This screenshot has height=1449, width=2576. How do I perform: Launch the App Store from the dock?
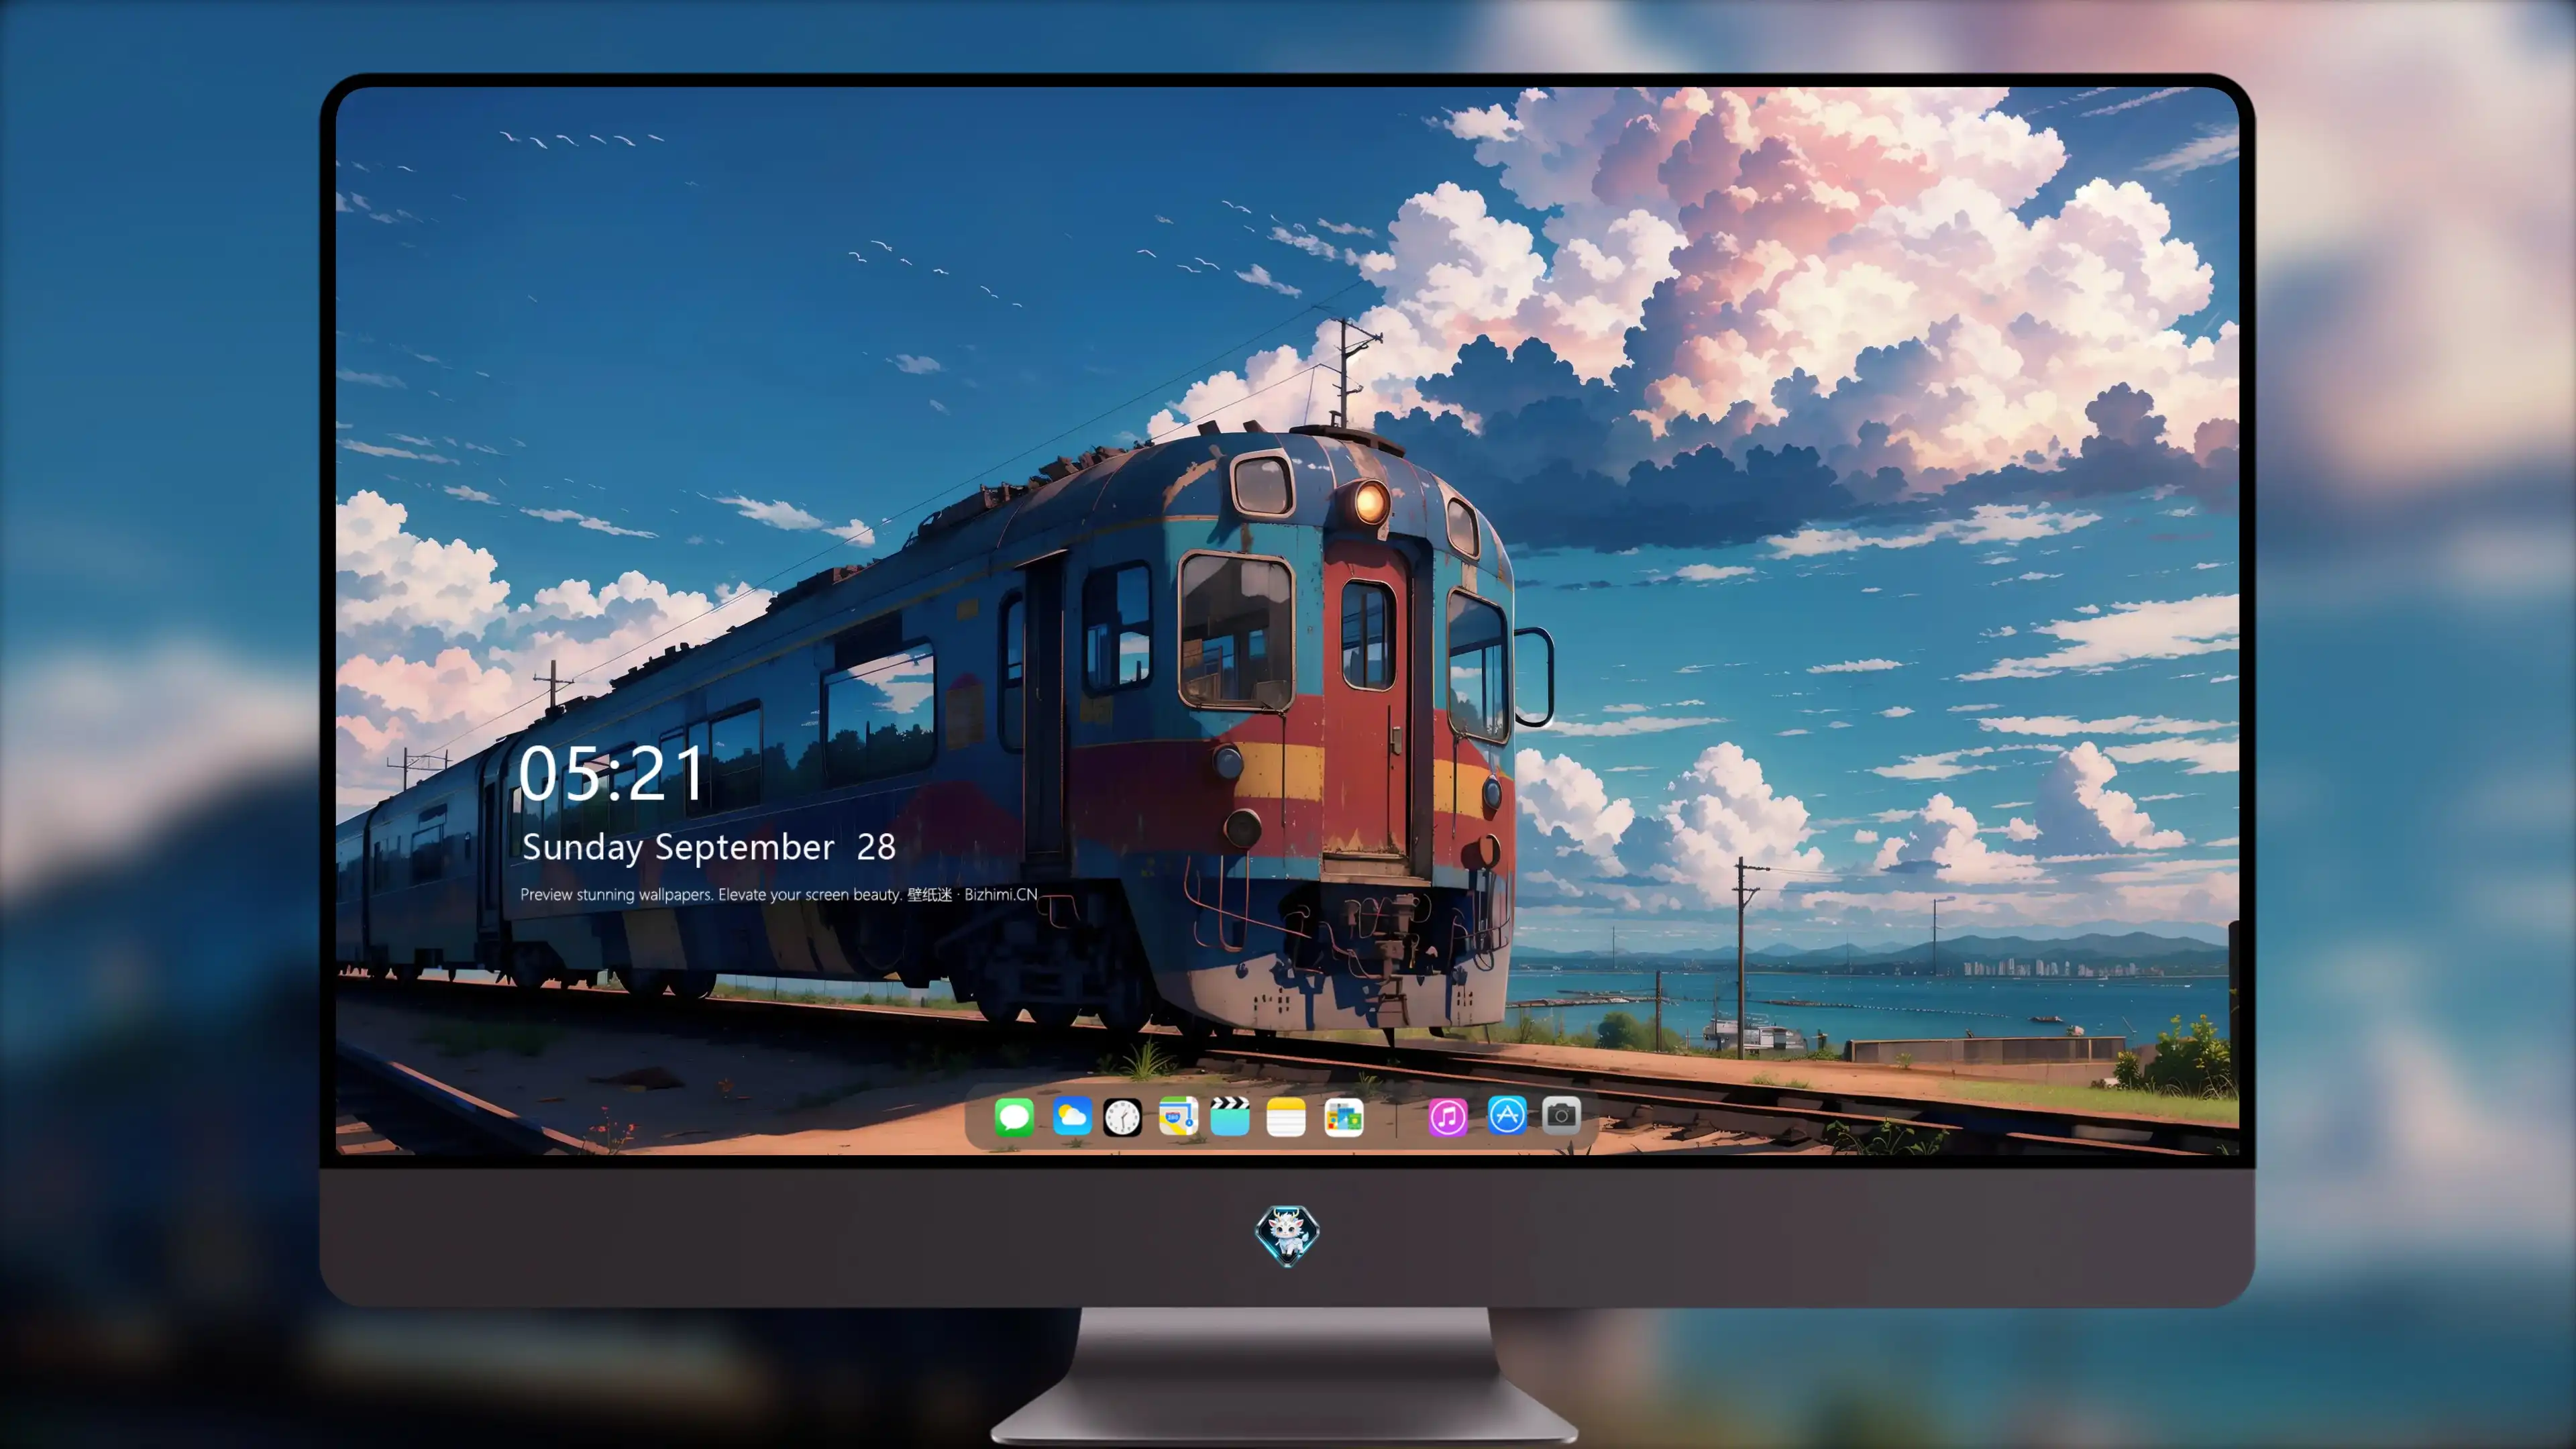click(x=1507, y=1115)
